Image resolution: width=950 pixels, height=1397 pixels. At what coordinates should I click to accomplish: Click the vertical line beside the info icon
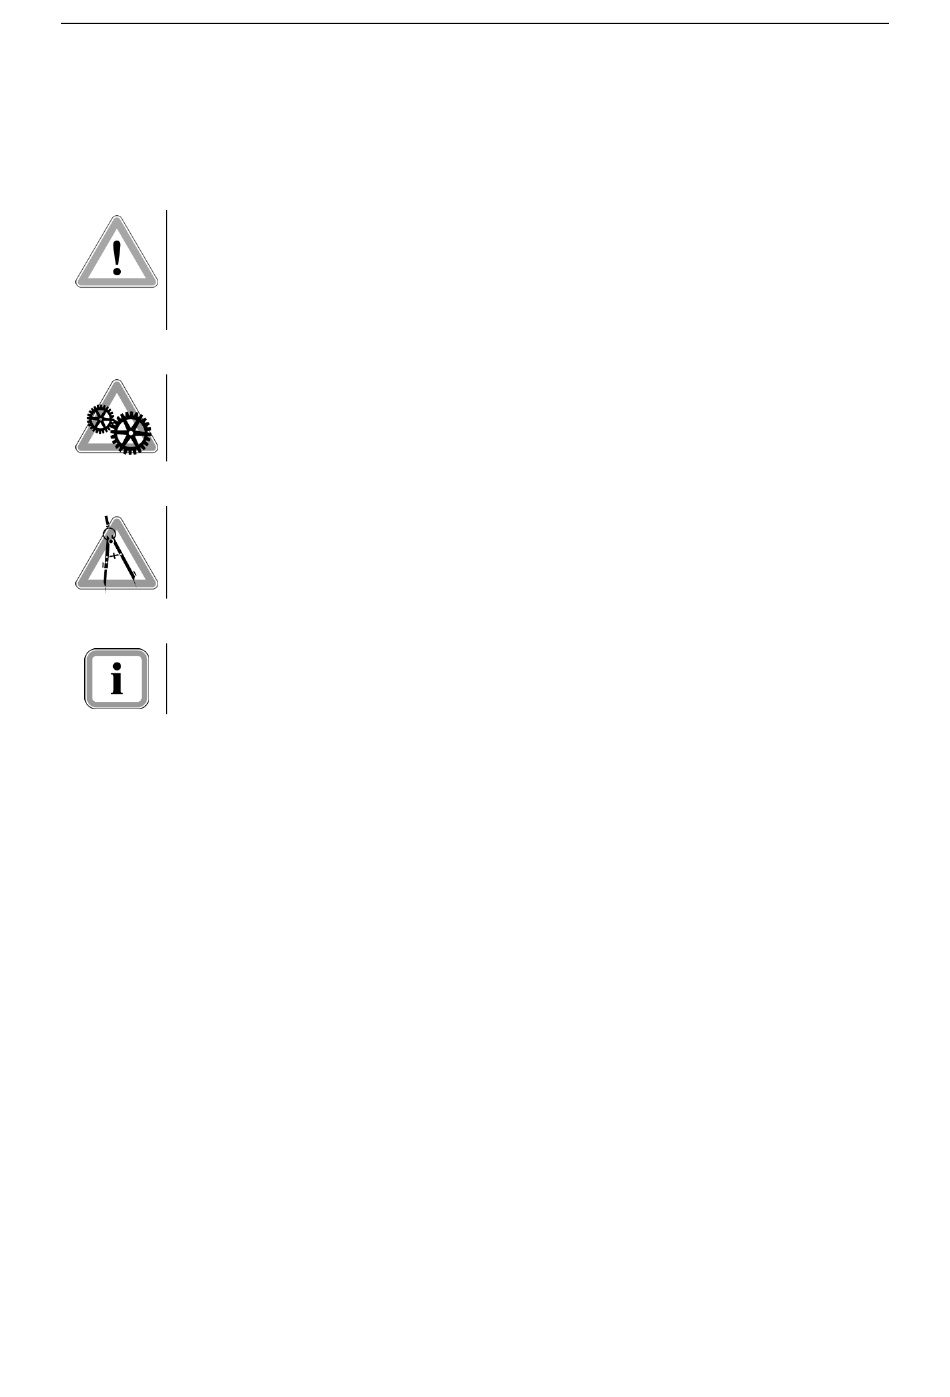click(166, 679)
